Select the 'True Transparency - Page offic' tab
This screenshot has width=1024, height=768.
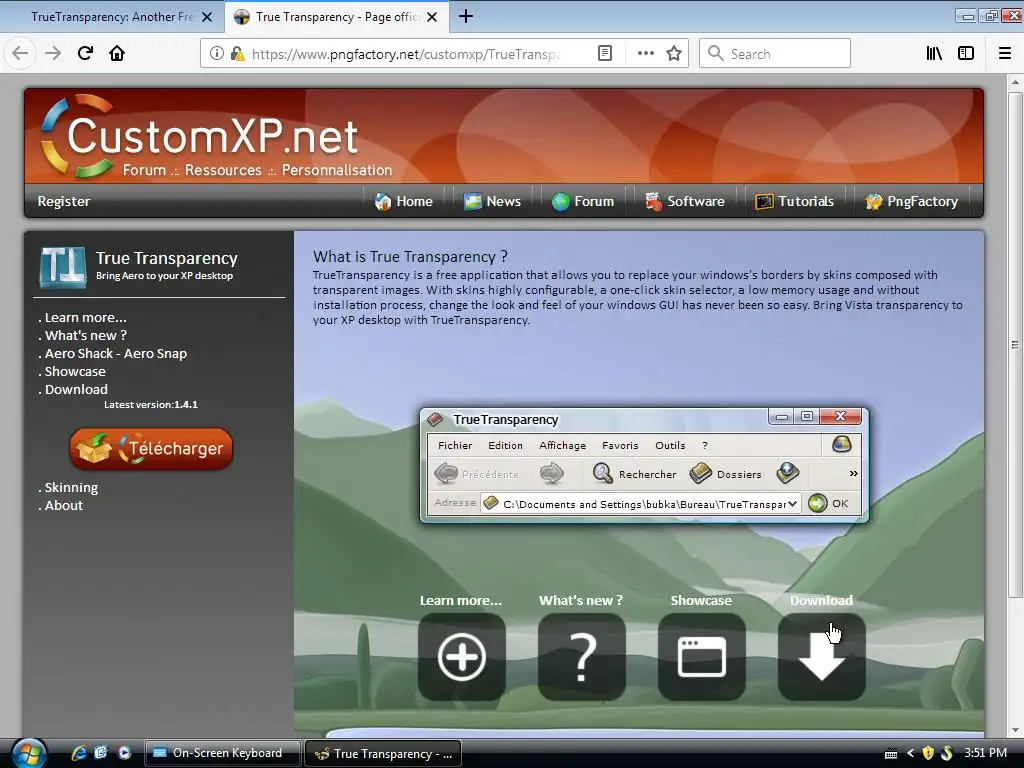click(337, 17)
